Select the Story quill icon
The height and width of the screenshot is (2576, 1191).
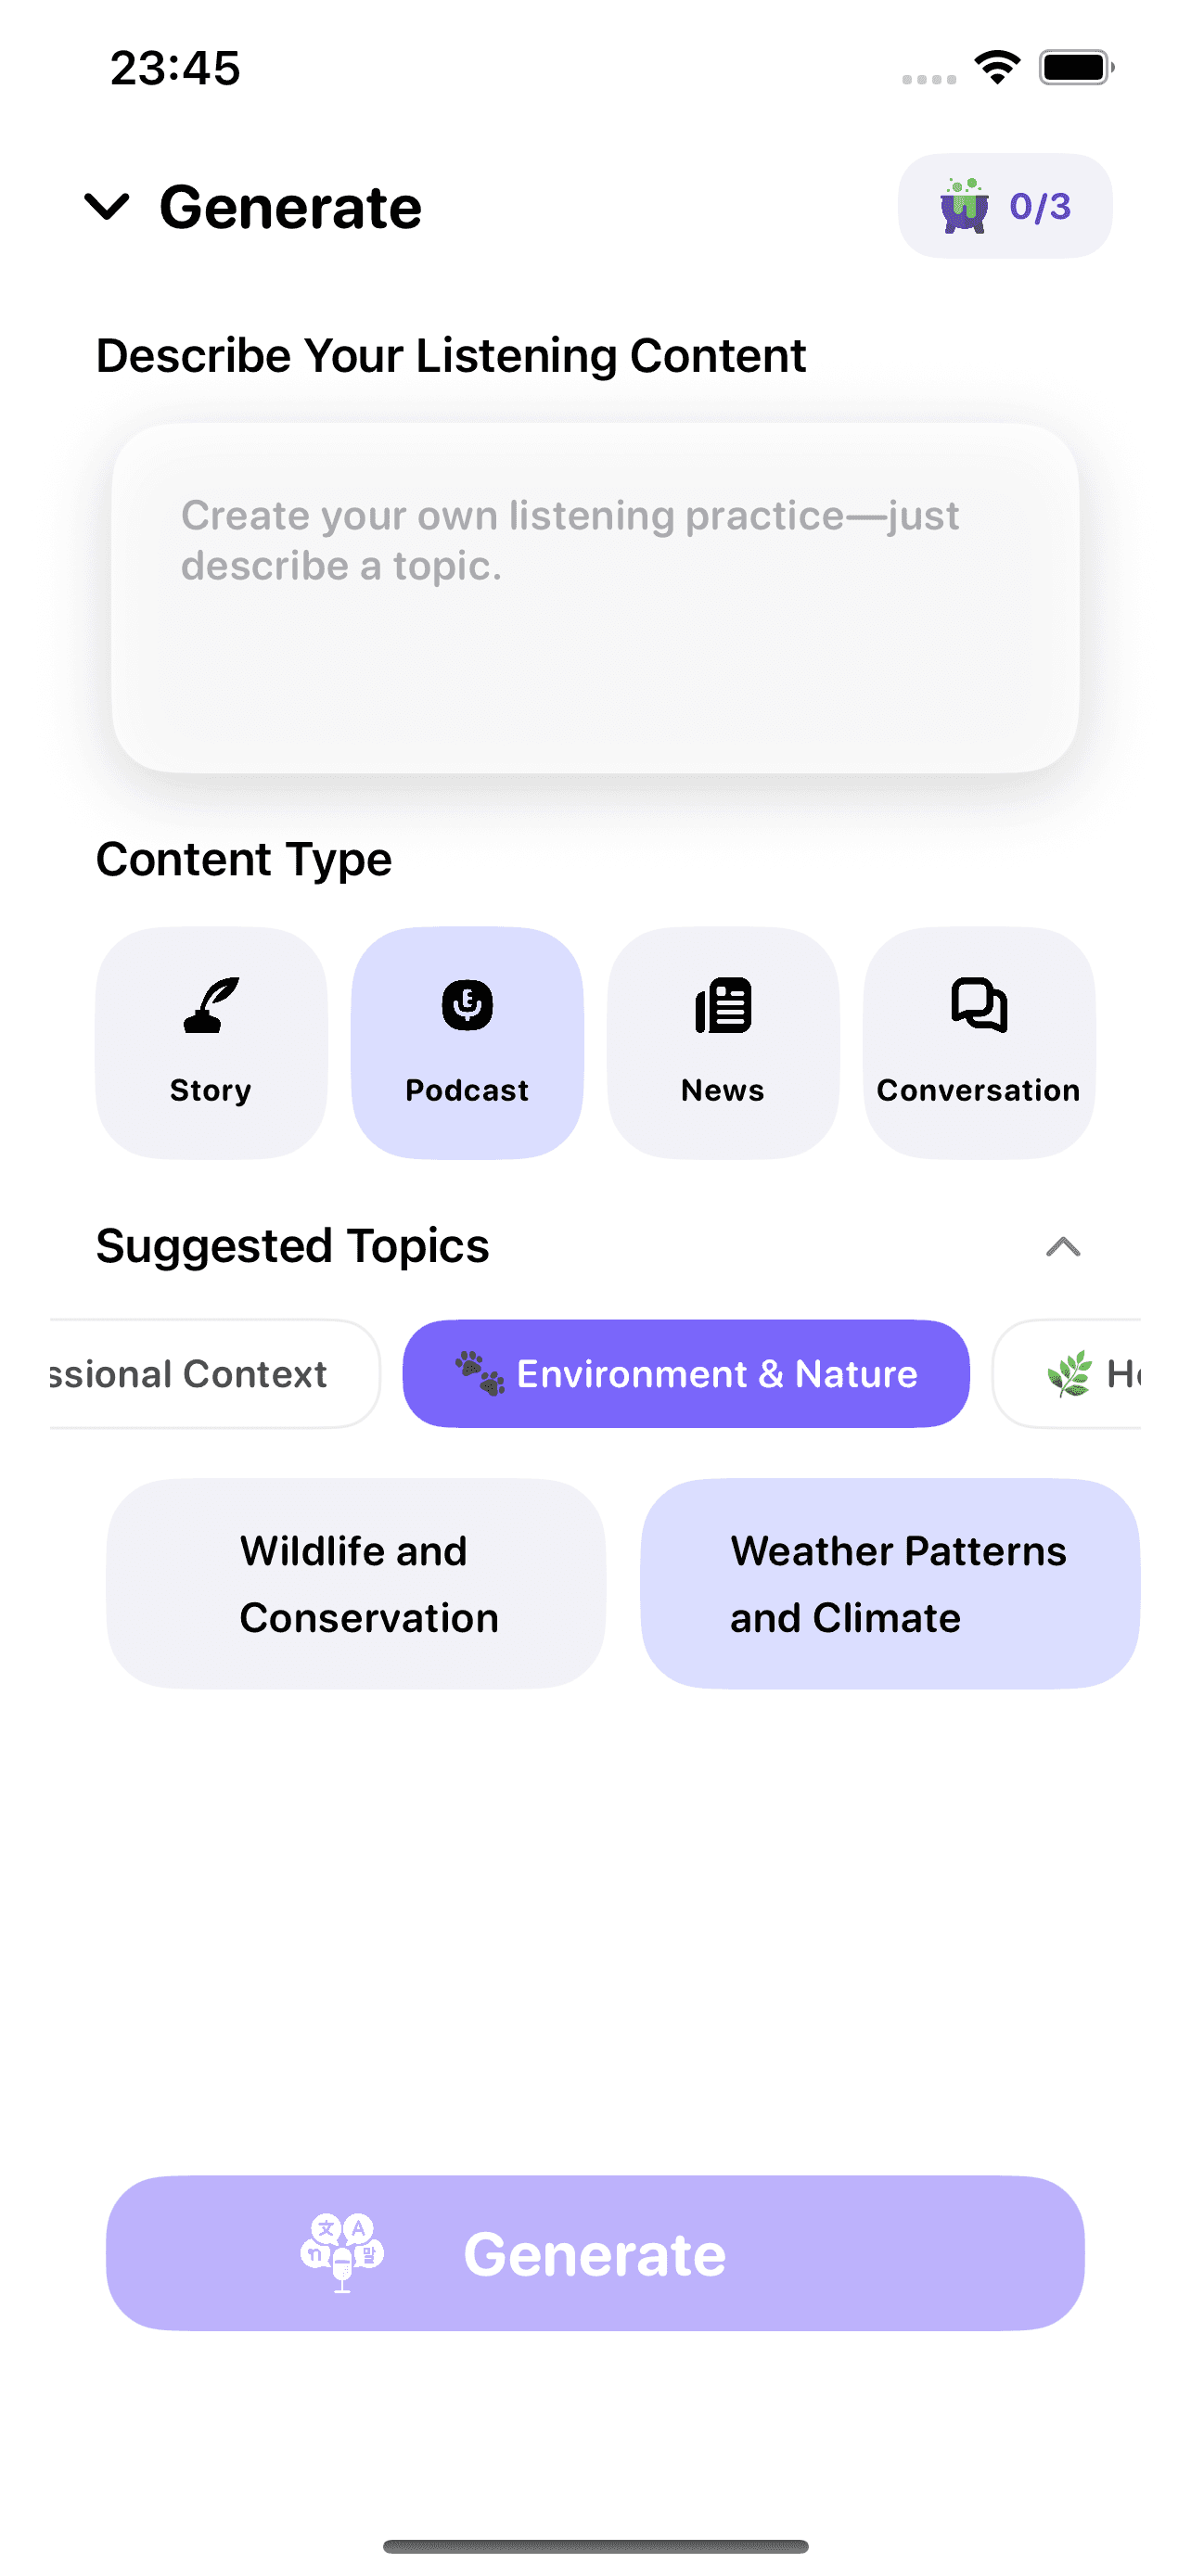click(211, 1004)
